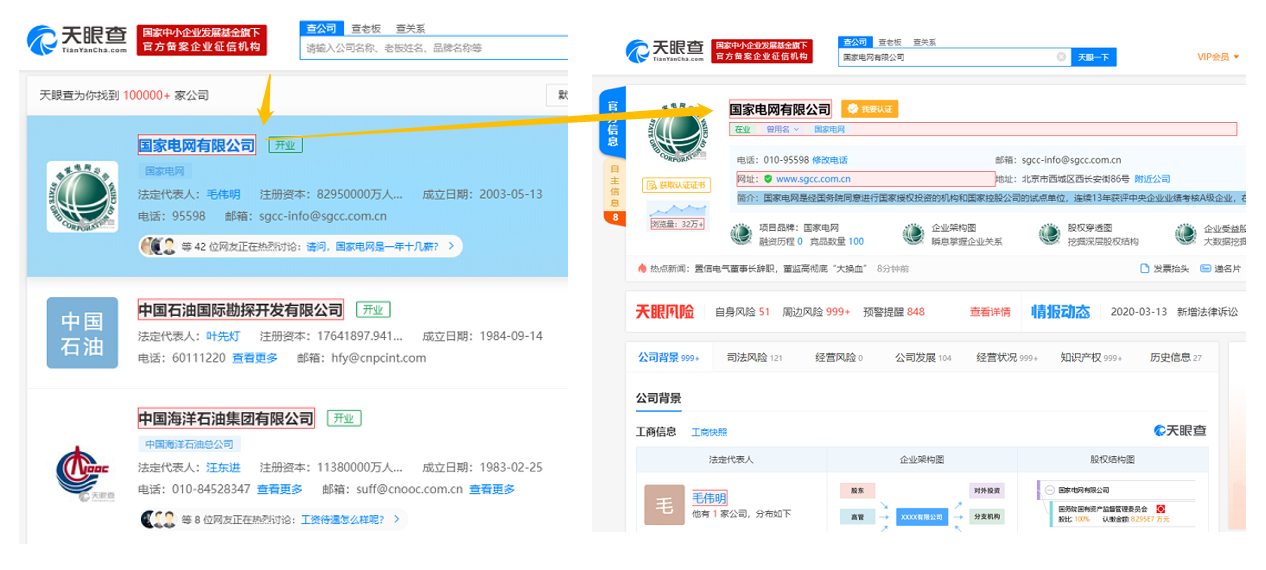Click the 项目品牌 State Grid icon

click(740, 234)
